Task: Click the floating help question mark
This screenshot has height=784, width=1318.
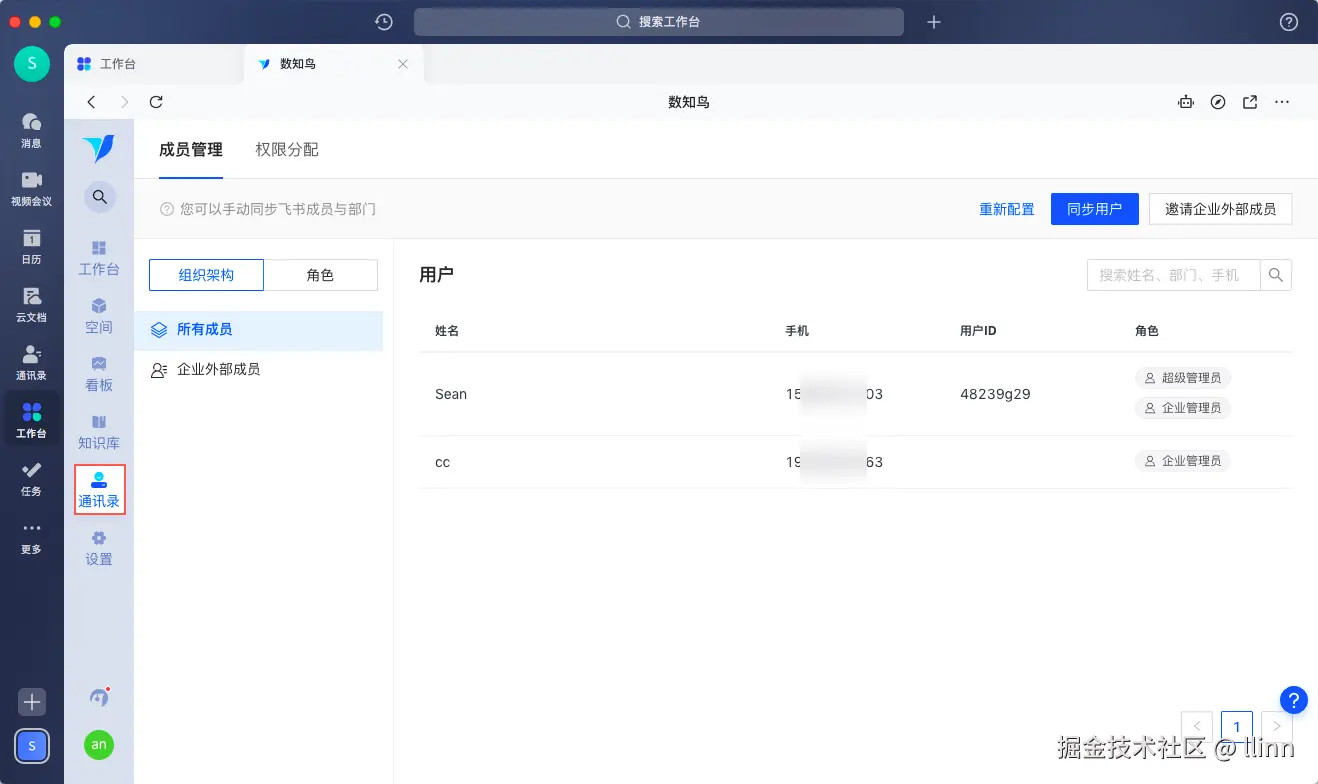Action: pos(1292,700)
